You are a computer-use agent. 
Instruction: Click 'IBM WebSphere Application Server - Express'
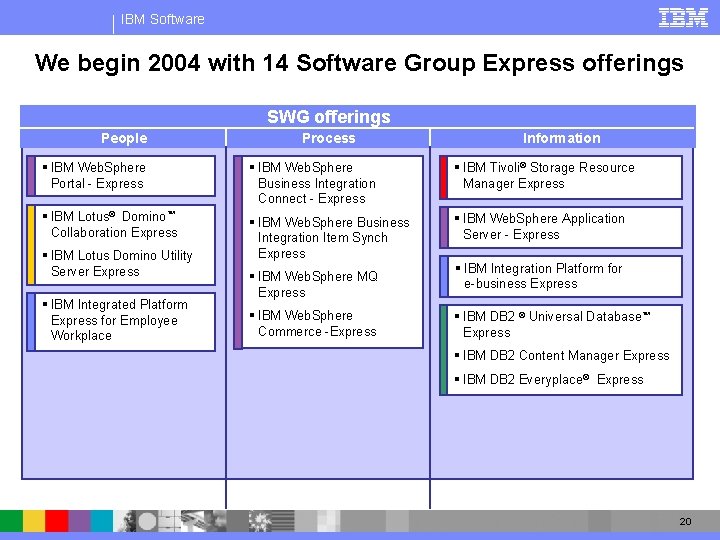[x=540, y=226]
